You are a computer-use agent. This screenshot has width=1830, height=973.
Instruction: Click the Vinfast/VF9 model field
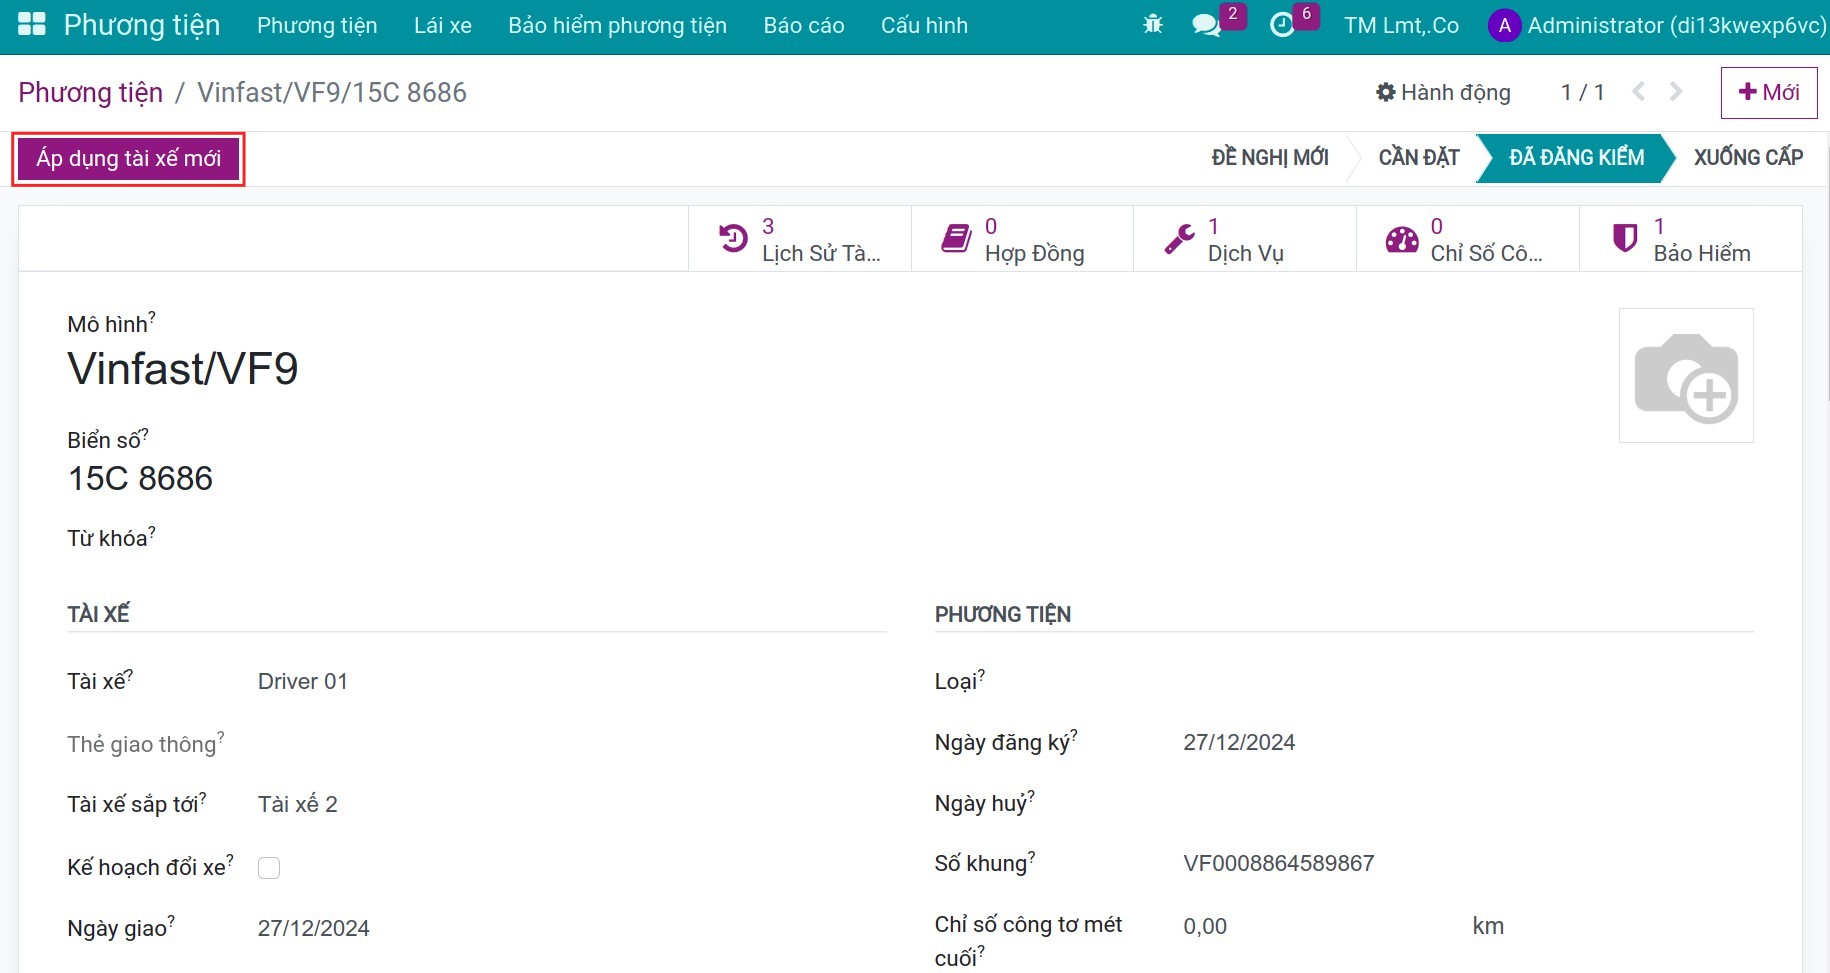coord(182,369)
